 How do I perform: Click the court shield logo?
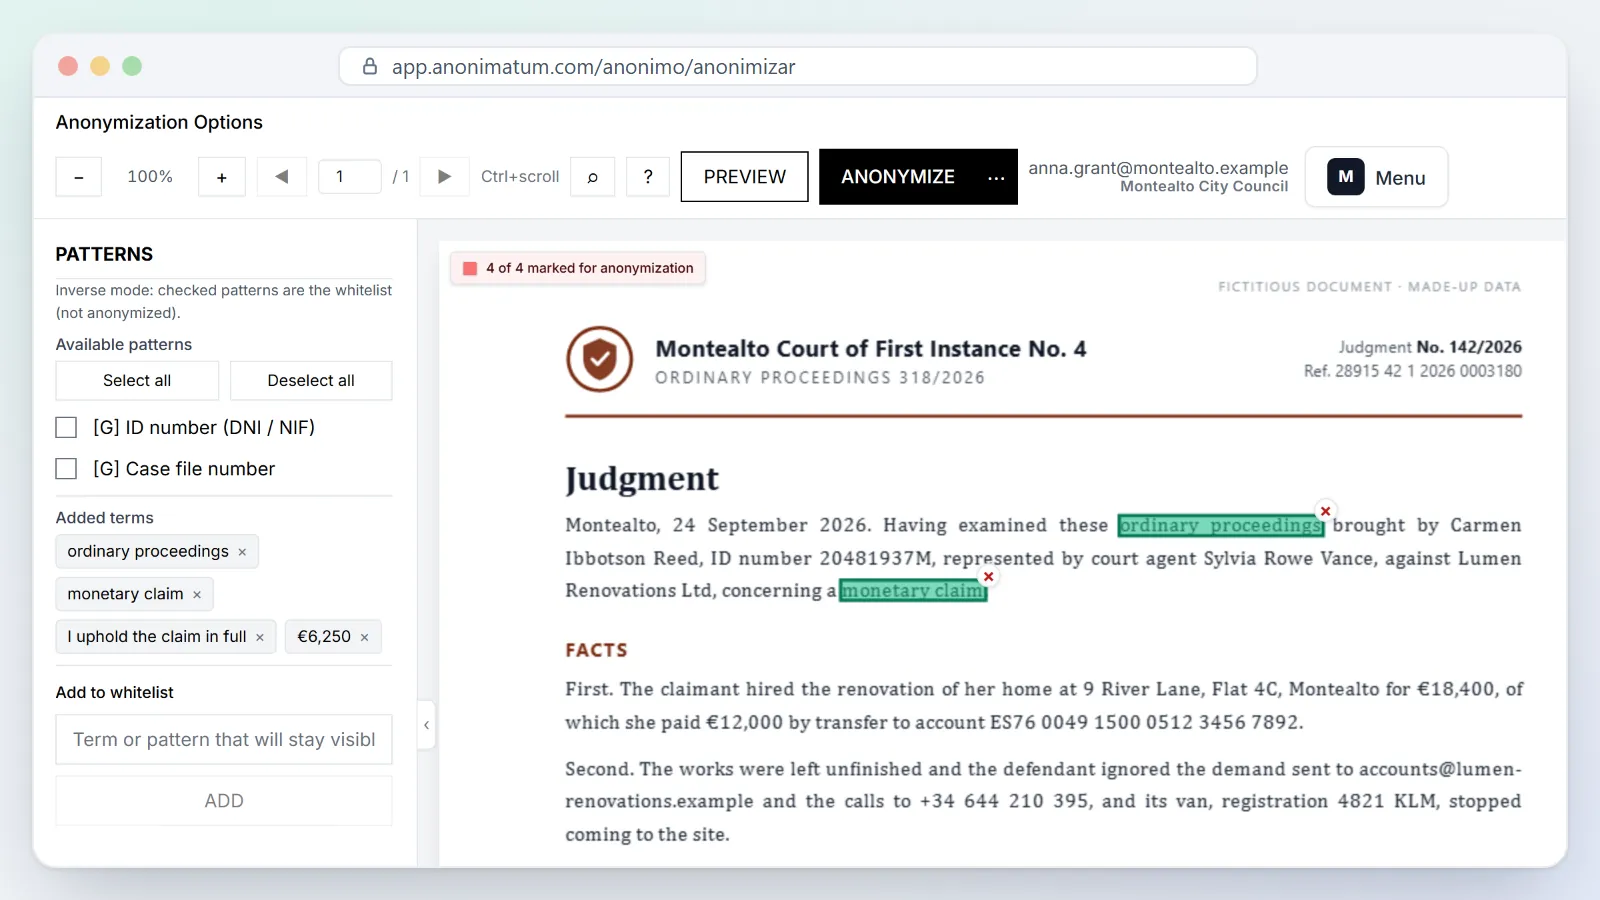(x=600, y=359)
